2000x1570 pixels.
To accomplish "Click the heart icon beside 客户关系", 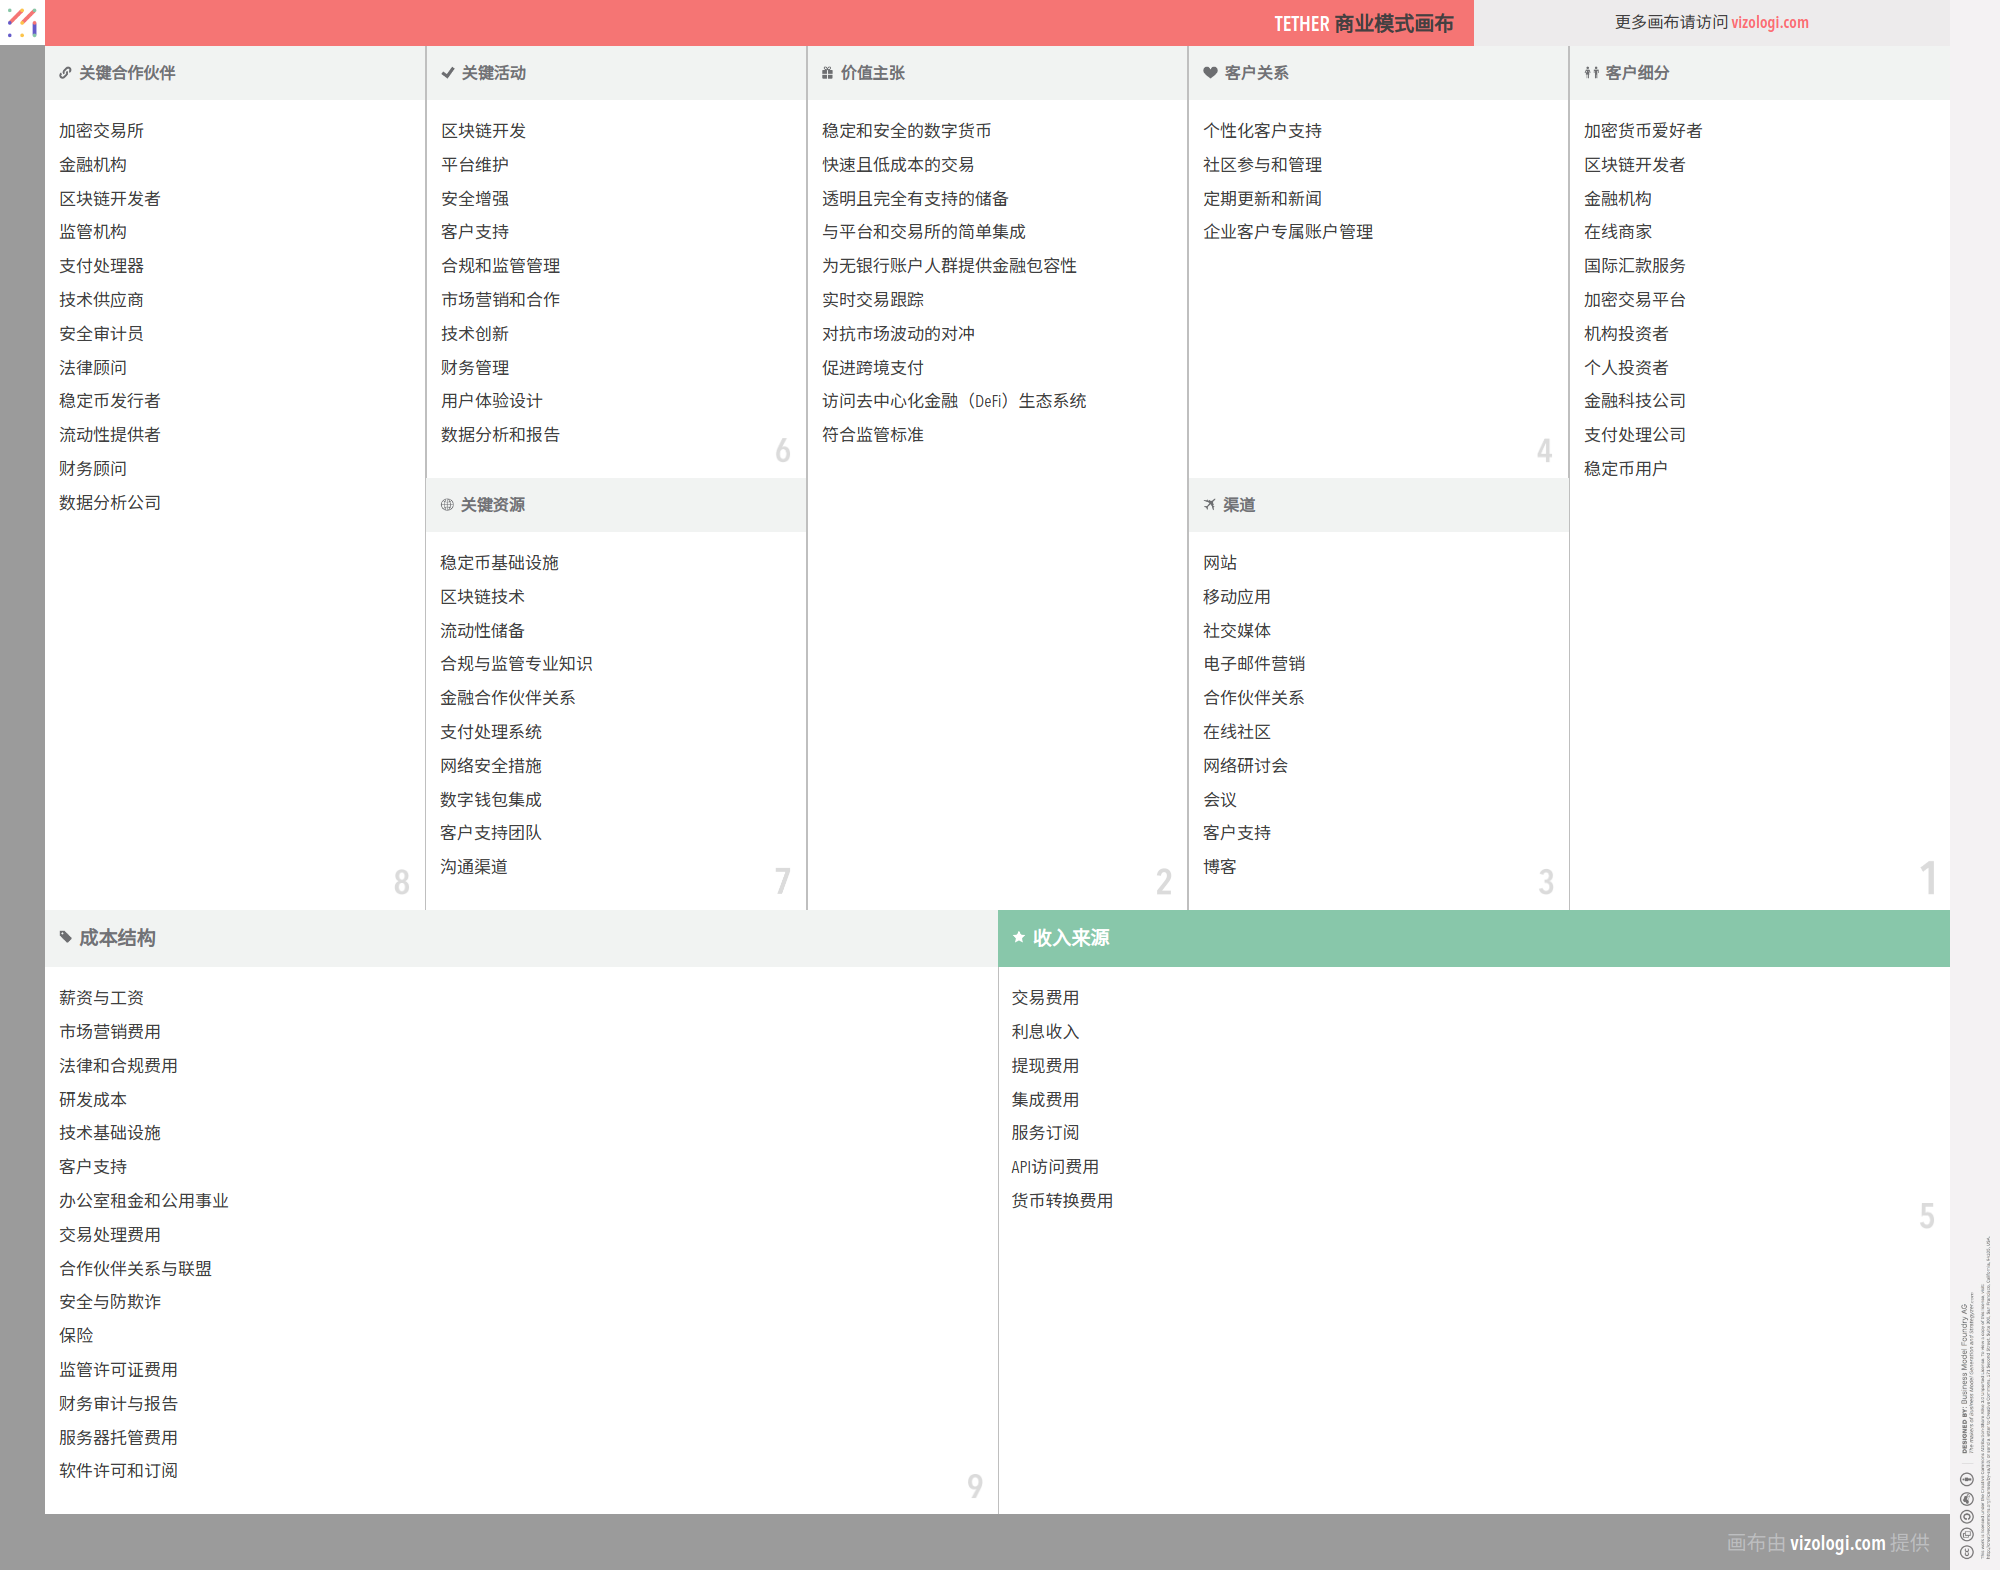I will pyautogui.click(x=1210, y=73).
